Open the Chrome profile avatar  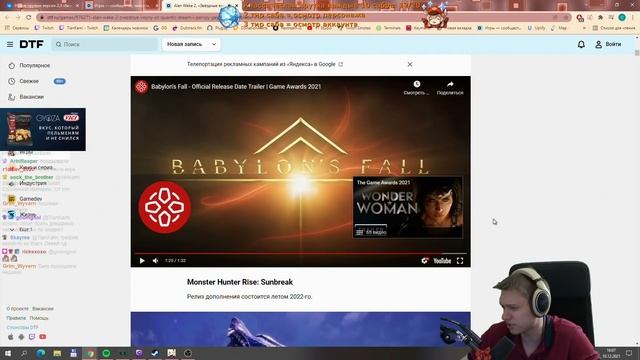point(622,17)
